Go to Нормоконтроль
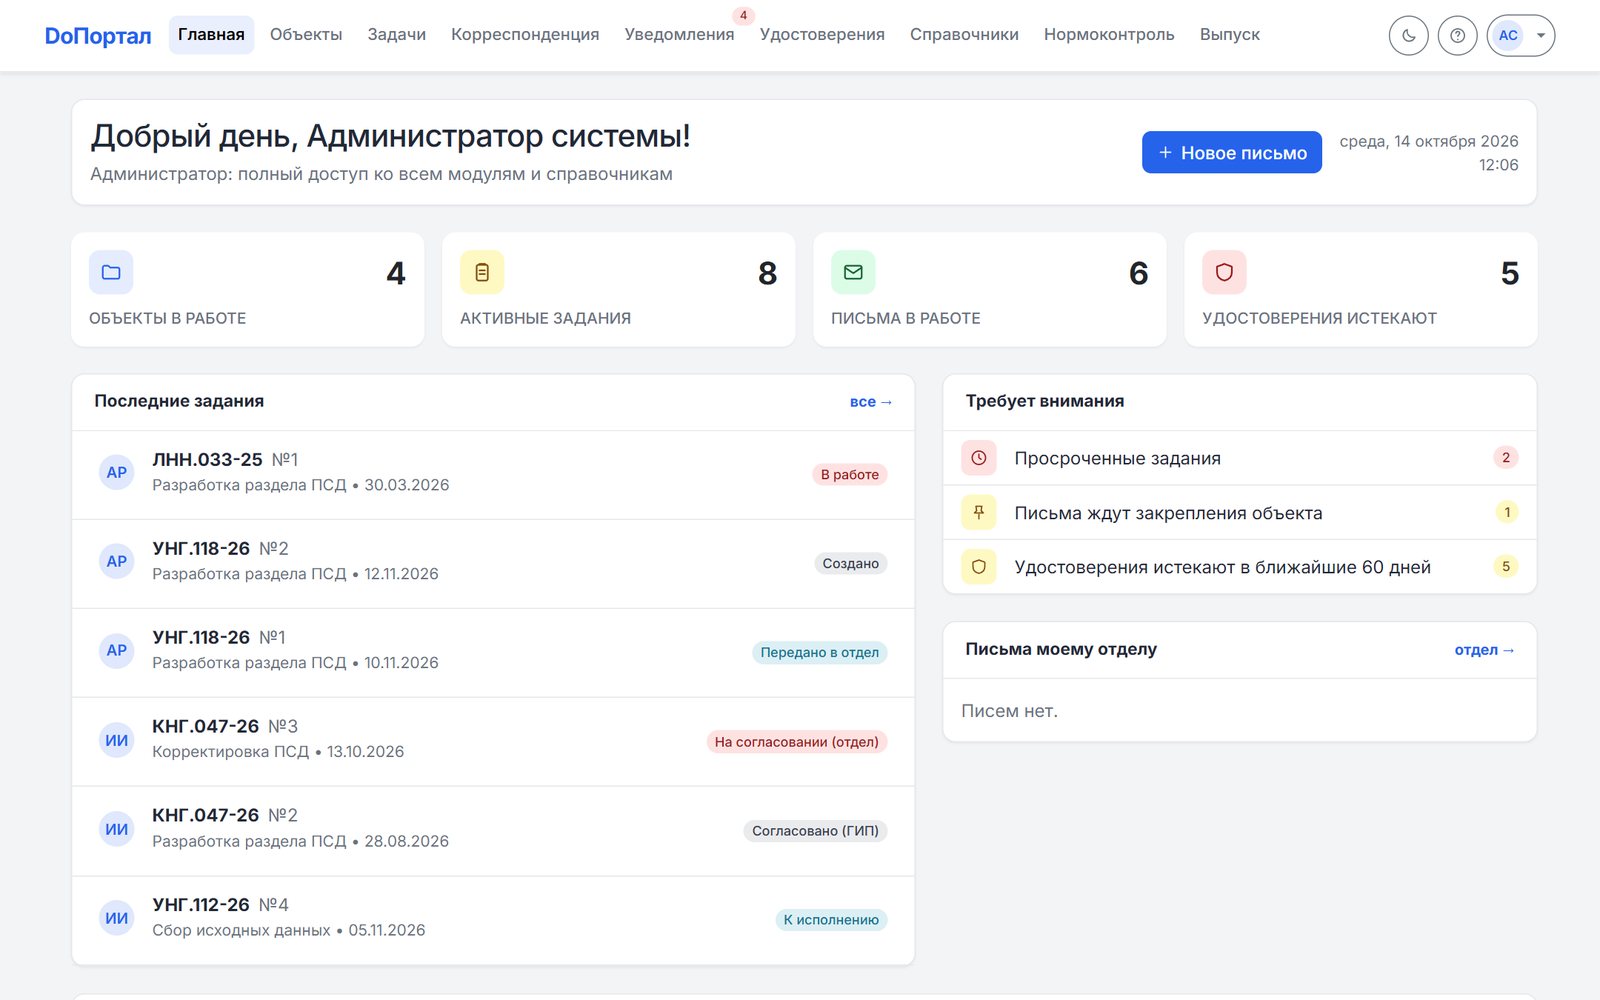The height and width of the screenshot is (1000, 1600). [x=1109, y=35]
